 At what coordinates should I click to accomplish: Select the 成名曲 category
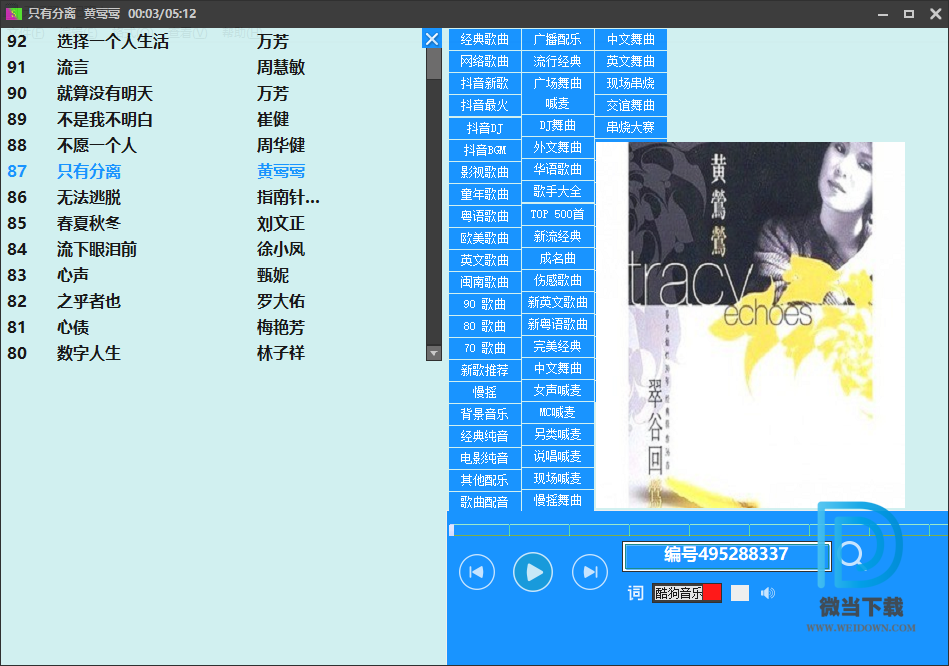point(557,259)
